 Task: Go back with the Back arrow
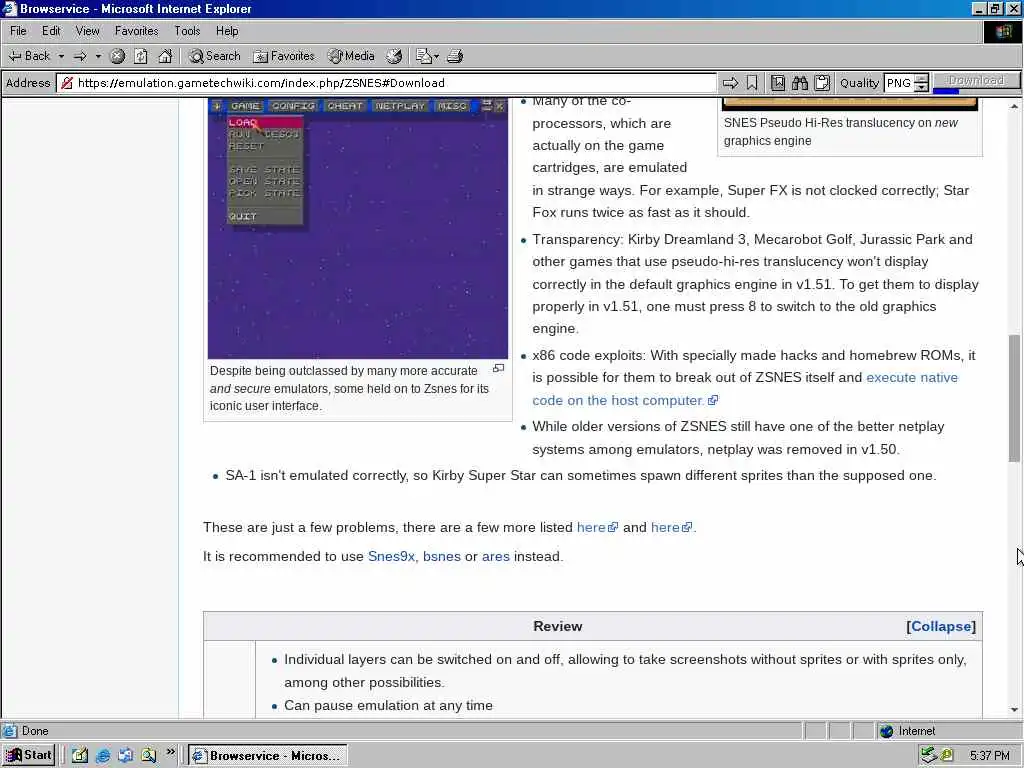click(29, 56)
